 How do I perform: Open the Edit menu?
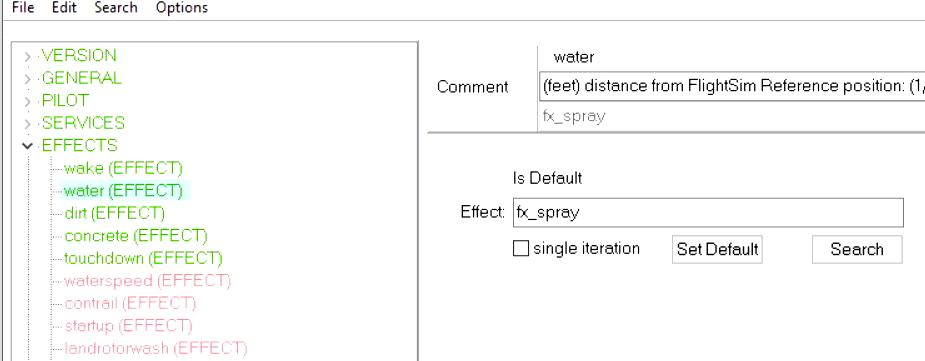64,8
